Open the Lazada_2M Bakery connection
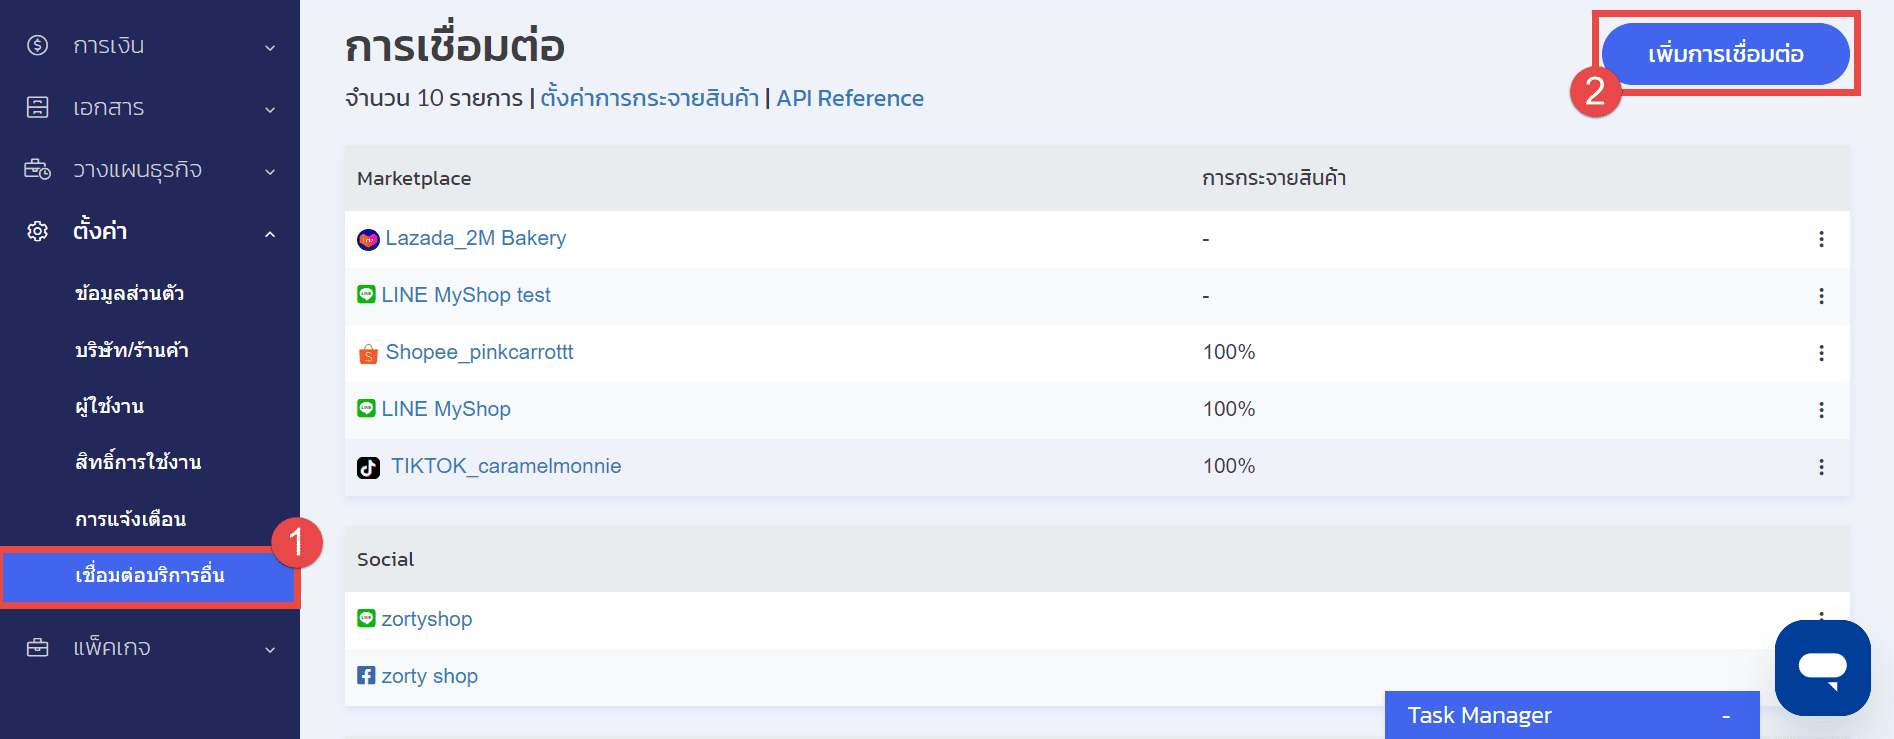This screenshot has width=1894, height=739. pos(476,238)
